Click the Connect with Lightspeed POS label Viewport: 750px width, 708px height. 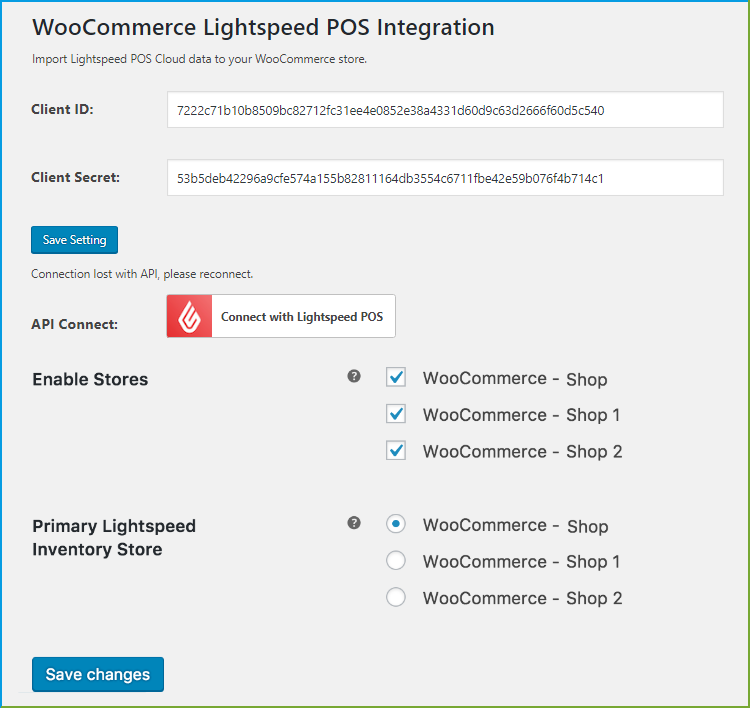click(302, 317)
